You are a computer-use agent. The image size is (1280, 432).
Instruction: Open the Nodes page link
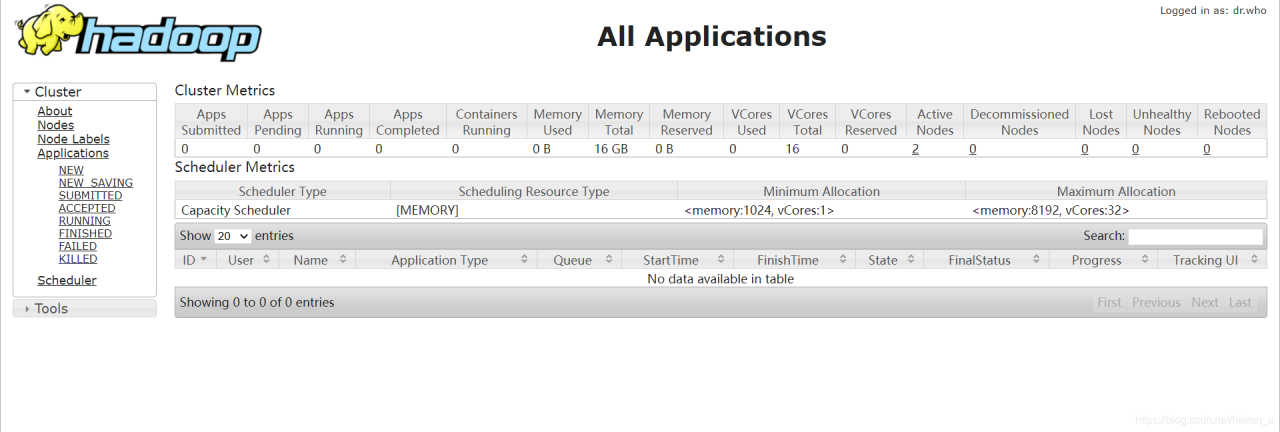(56, 125)
